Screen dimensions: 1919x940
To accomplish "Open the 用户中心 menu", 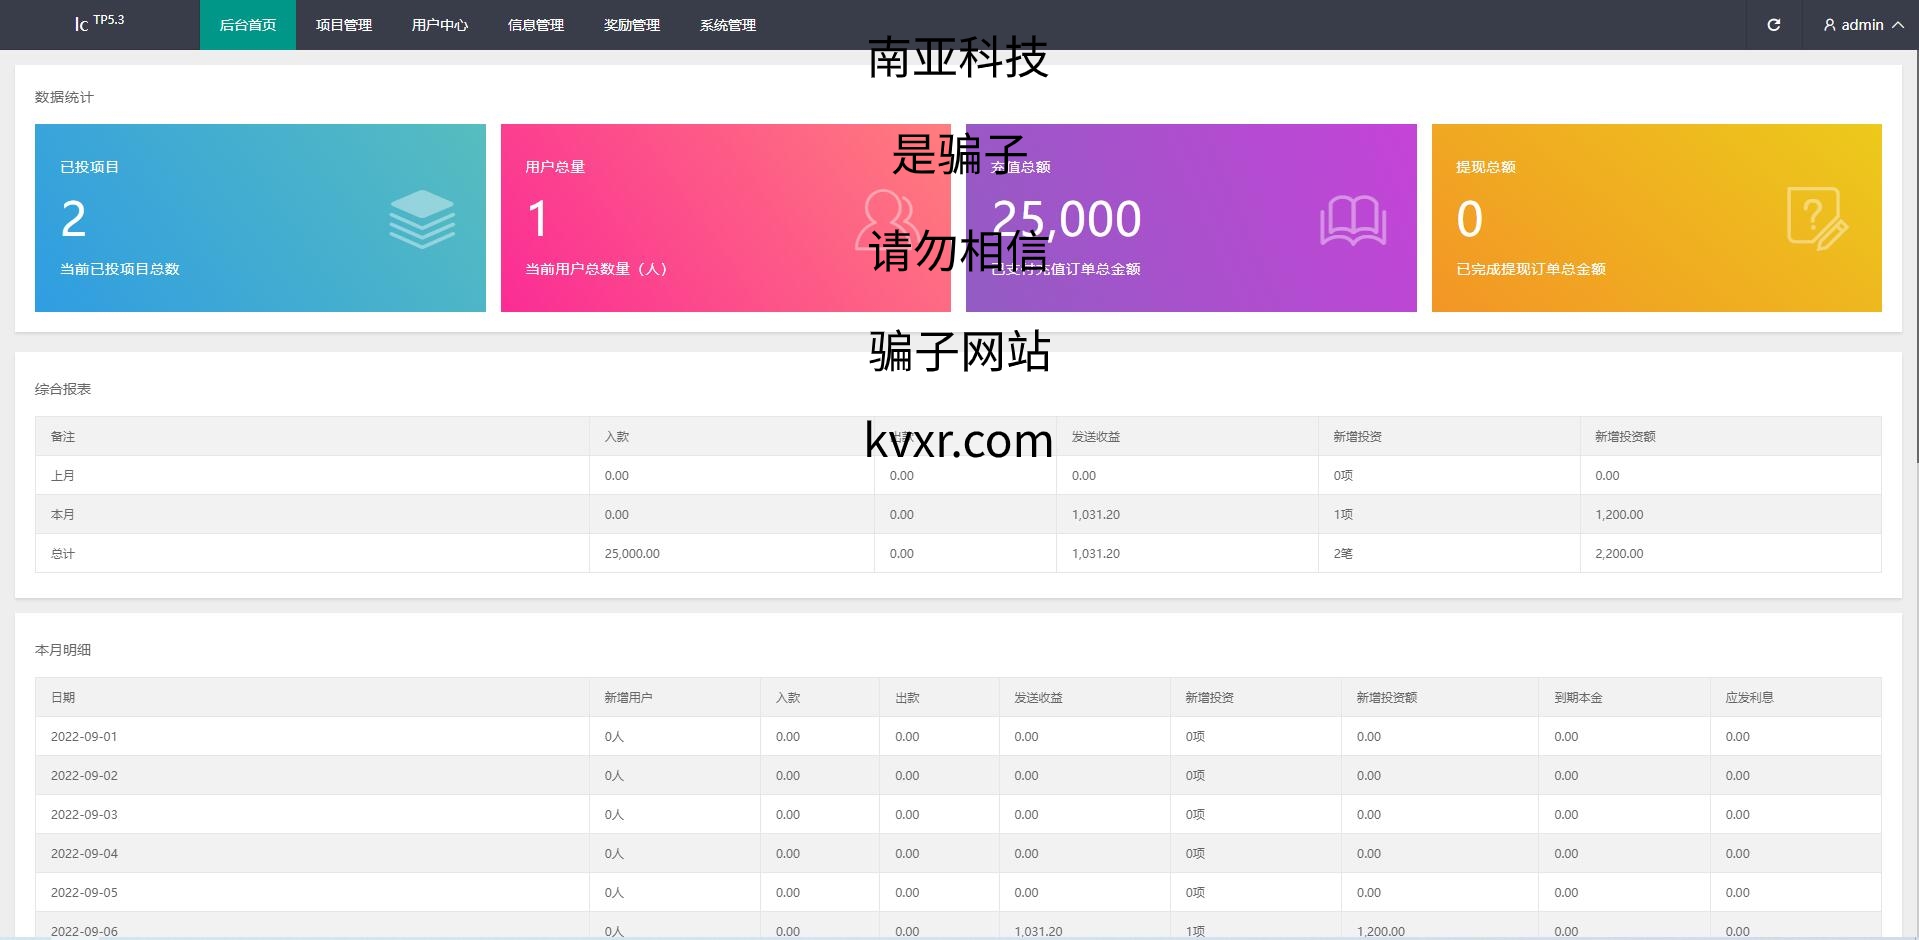I will [x=439, y=25].
